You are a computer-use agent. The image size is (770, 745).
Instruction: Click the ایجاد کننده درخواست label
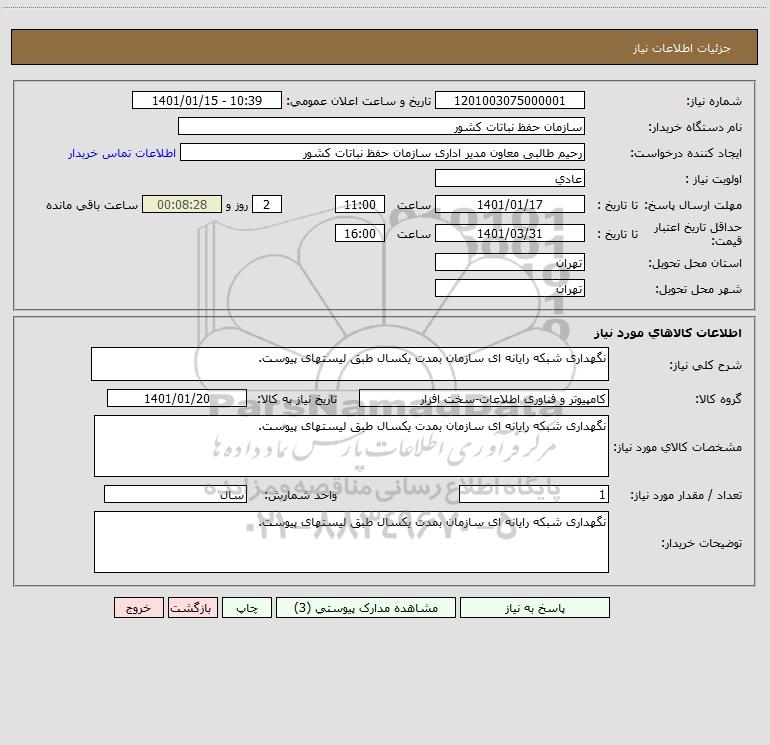[686, 154]
